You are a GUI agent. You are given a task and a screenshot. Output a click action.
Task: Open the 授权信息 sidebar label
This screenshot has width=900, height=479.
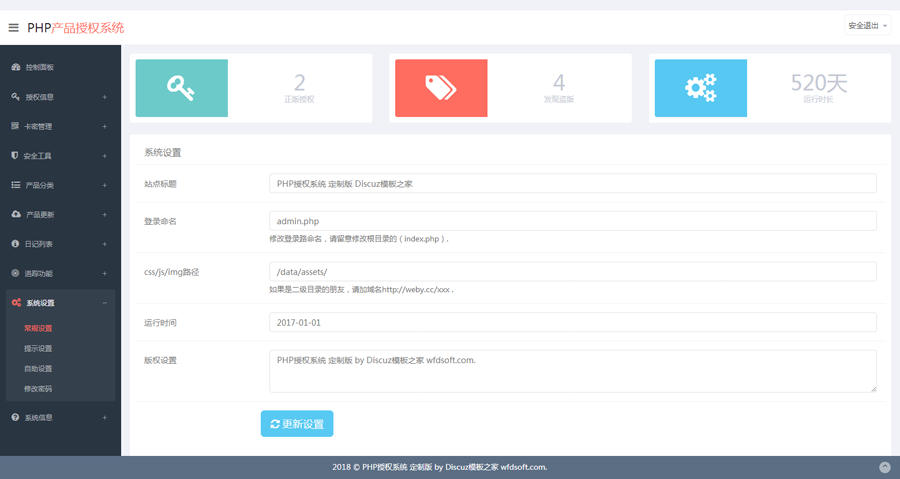[40, 97]
